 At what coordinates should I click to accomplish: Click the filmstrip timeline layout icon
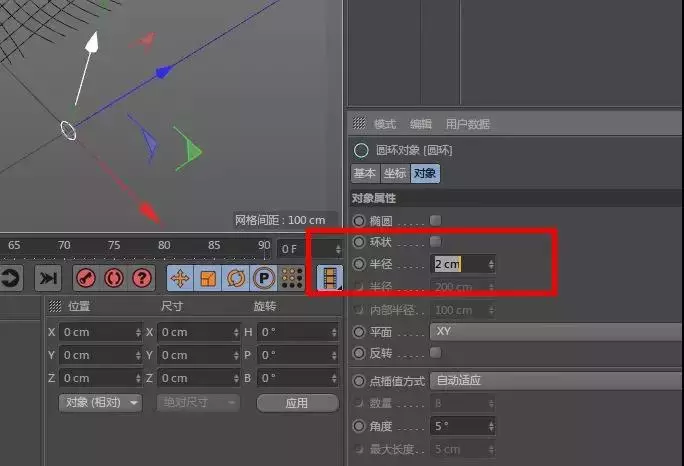(x=329, y=278)
